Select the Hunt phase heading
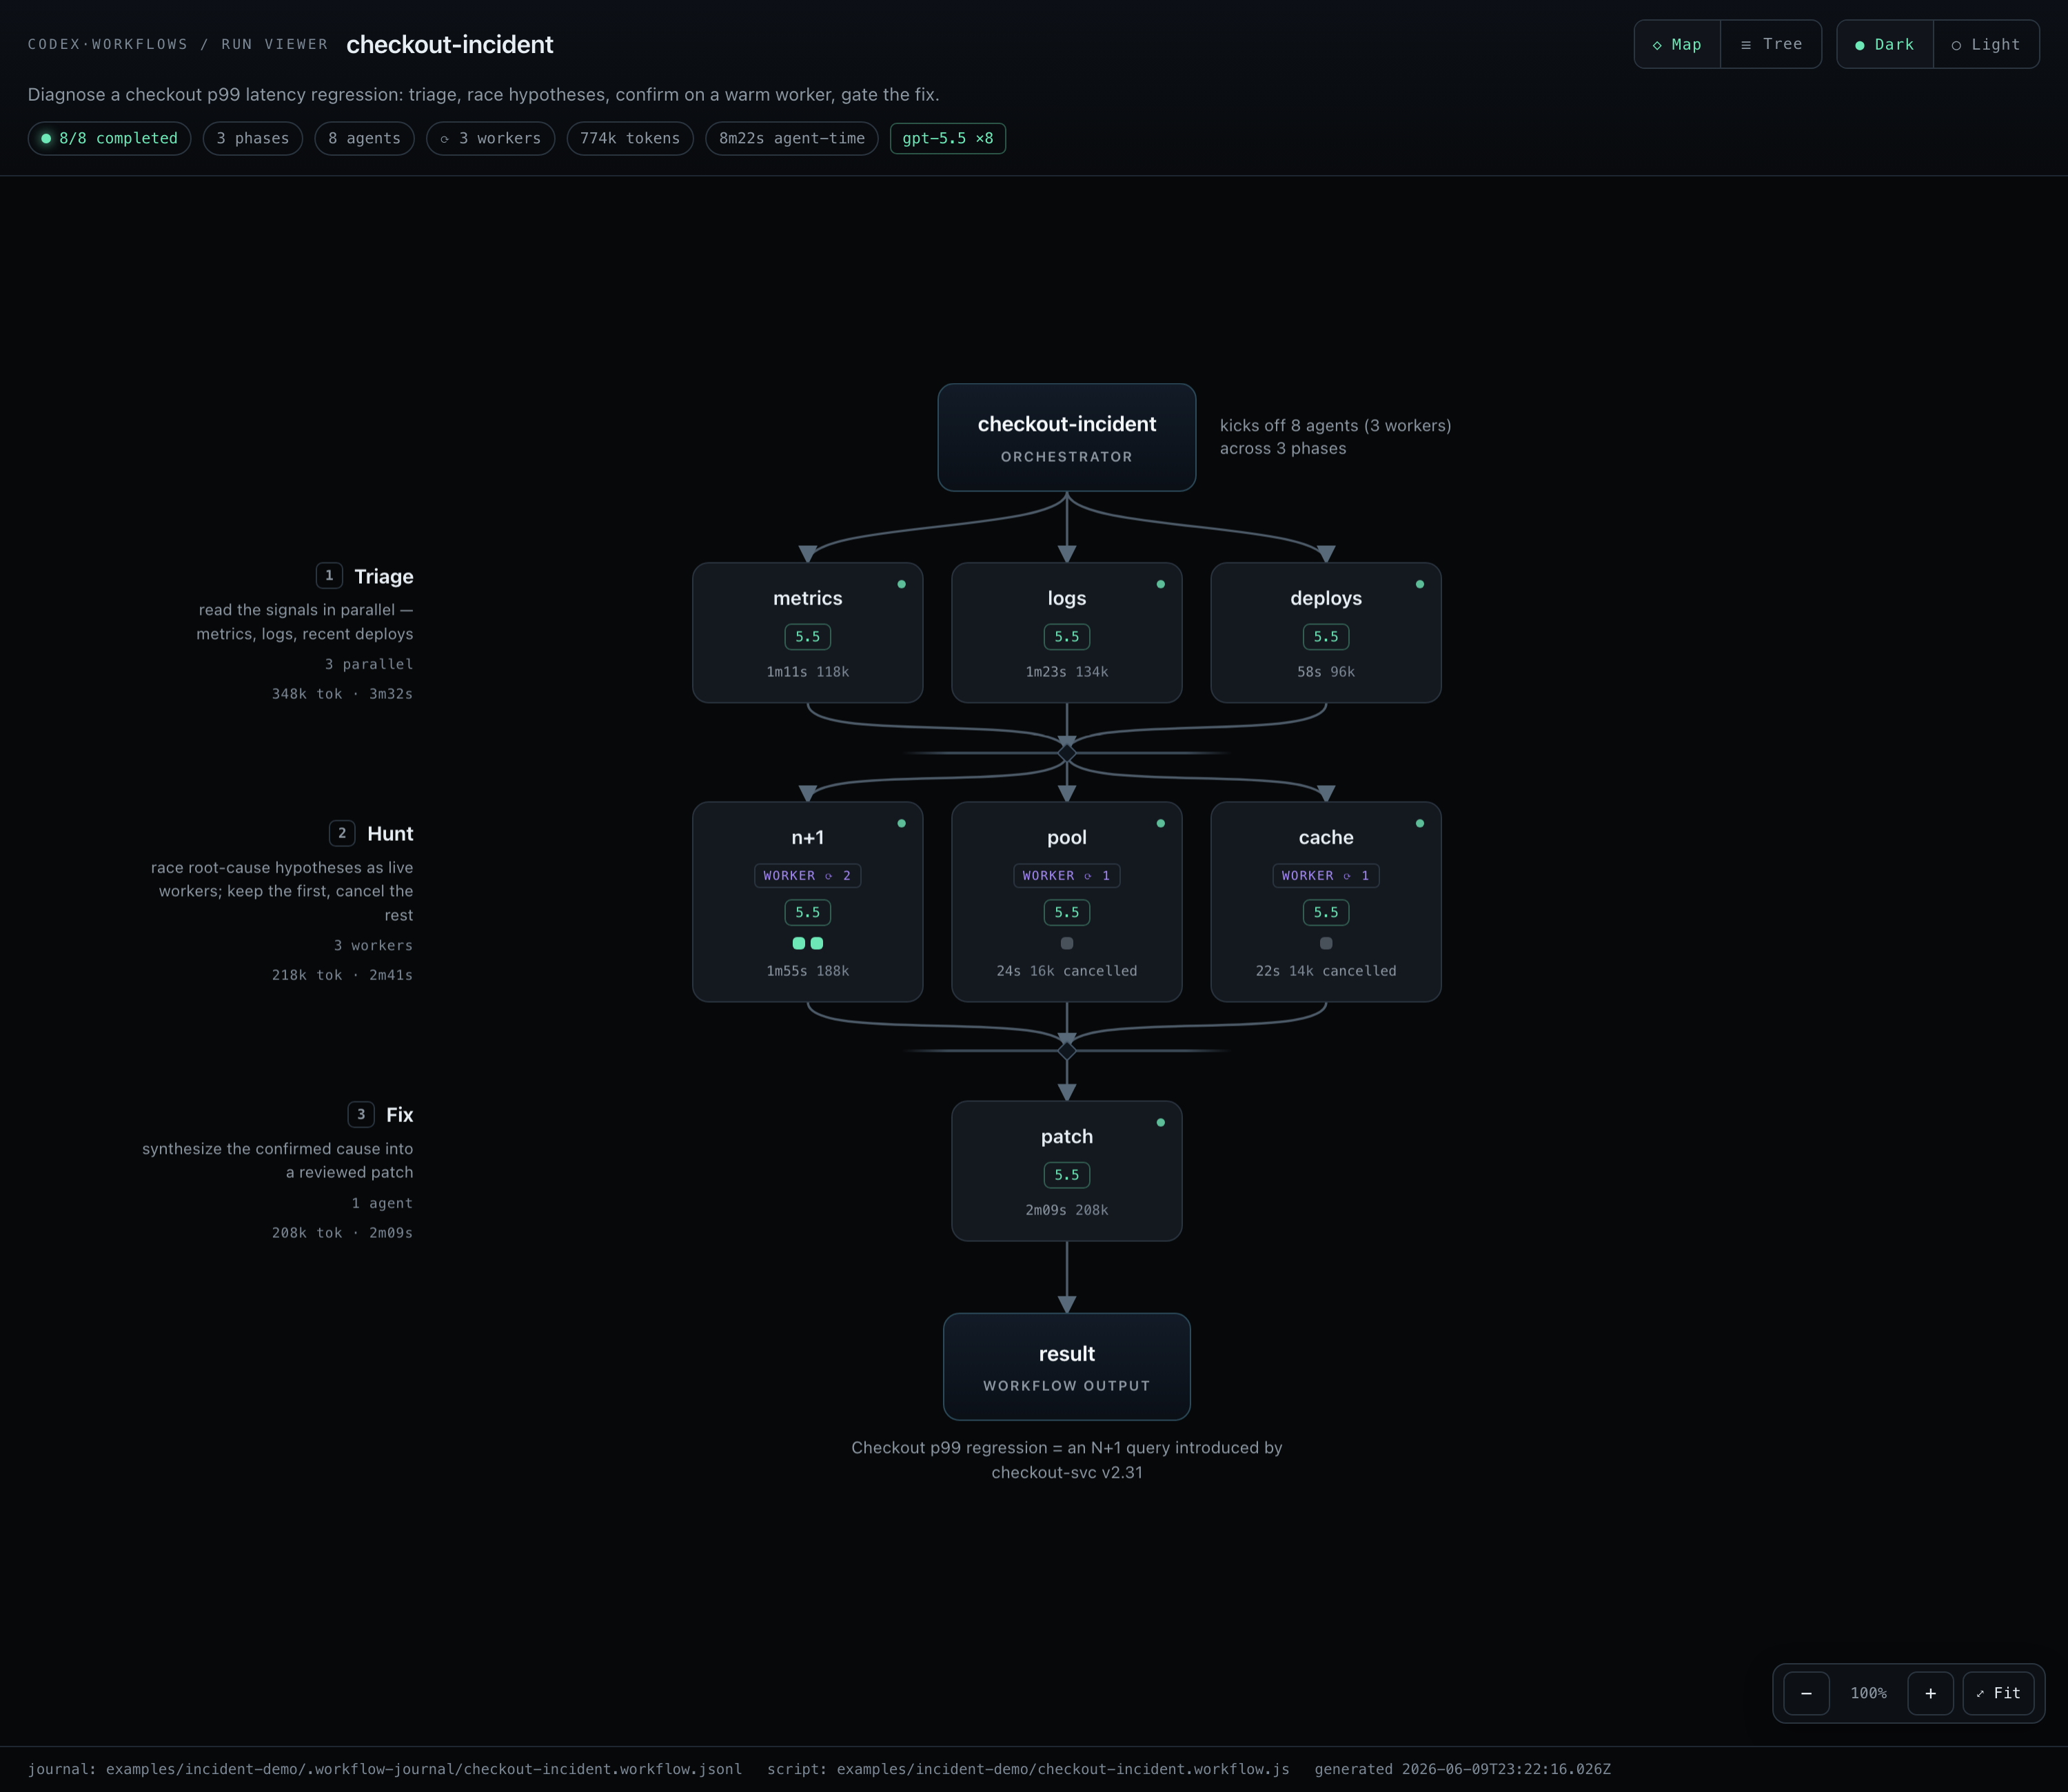The image size is (2068, 1792). click(390, 833)
